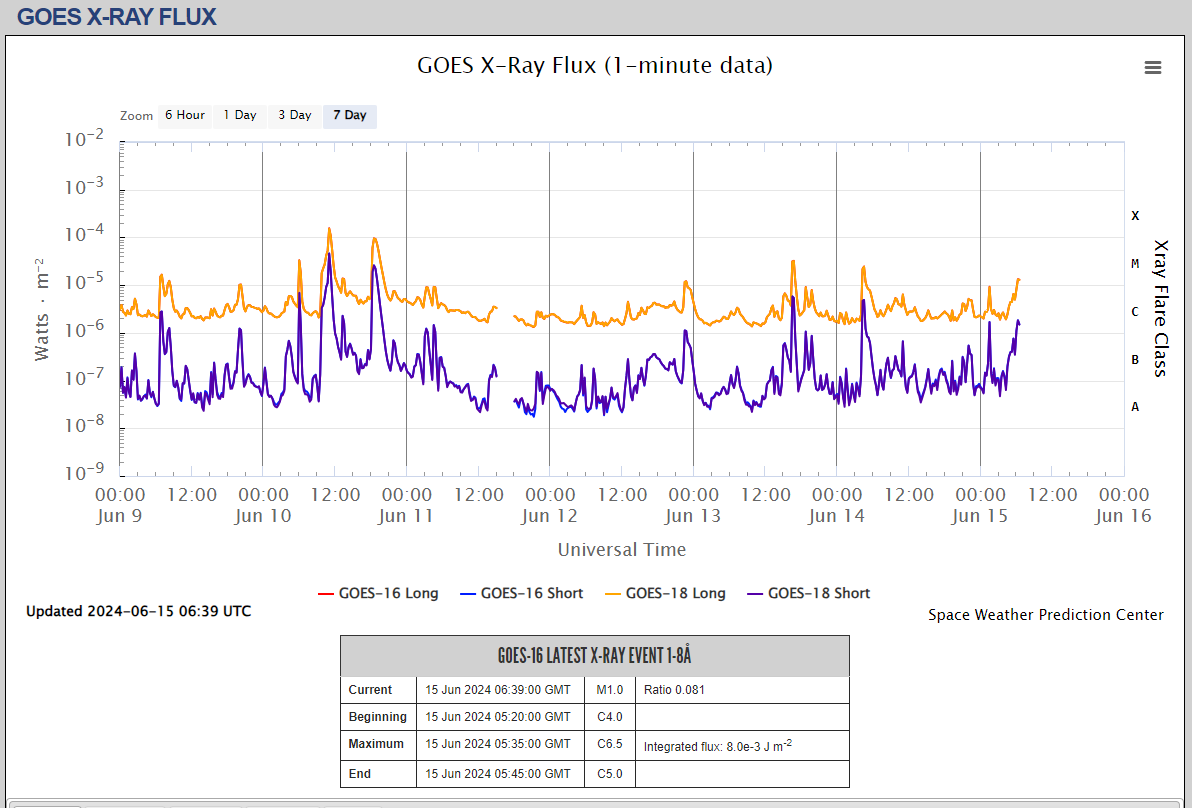Click the chart title GOES X-Ray Flux (1-minute data)
Viewport: 1192px width, 808px height.
tap(595, 66)
